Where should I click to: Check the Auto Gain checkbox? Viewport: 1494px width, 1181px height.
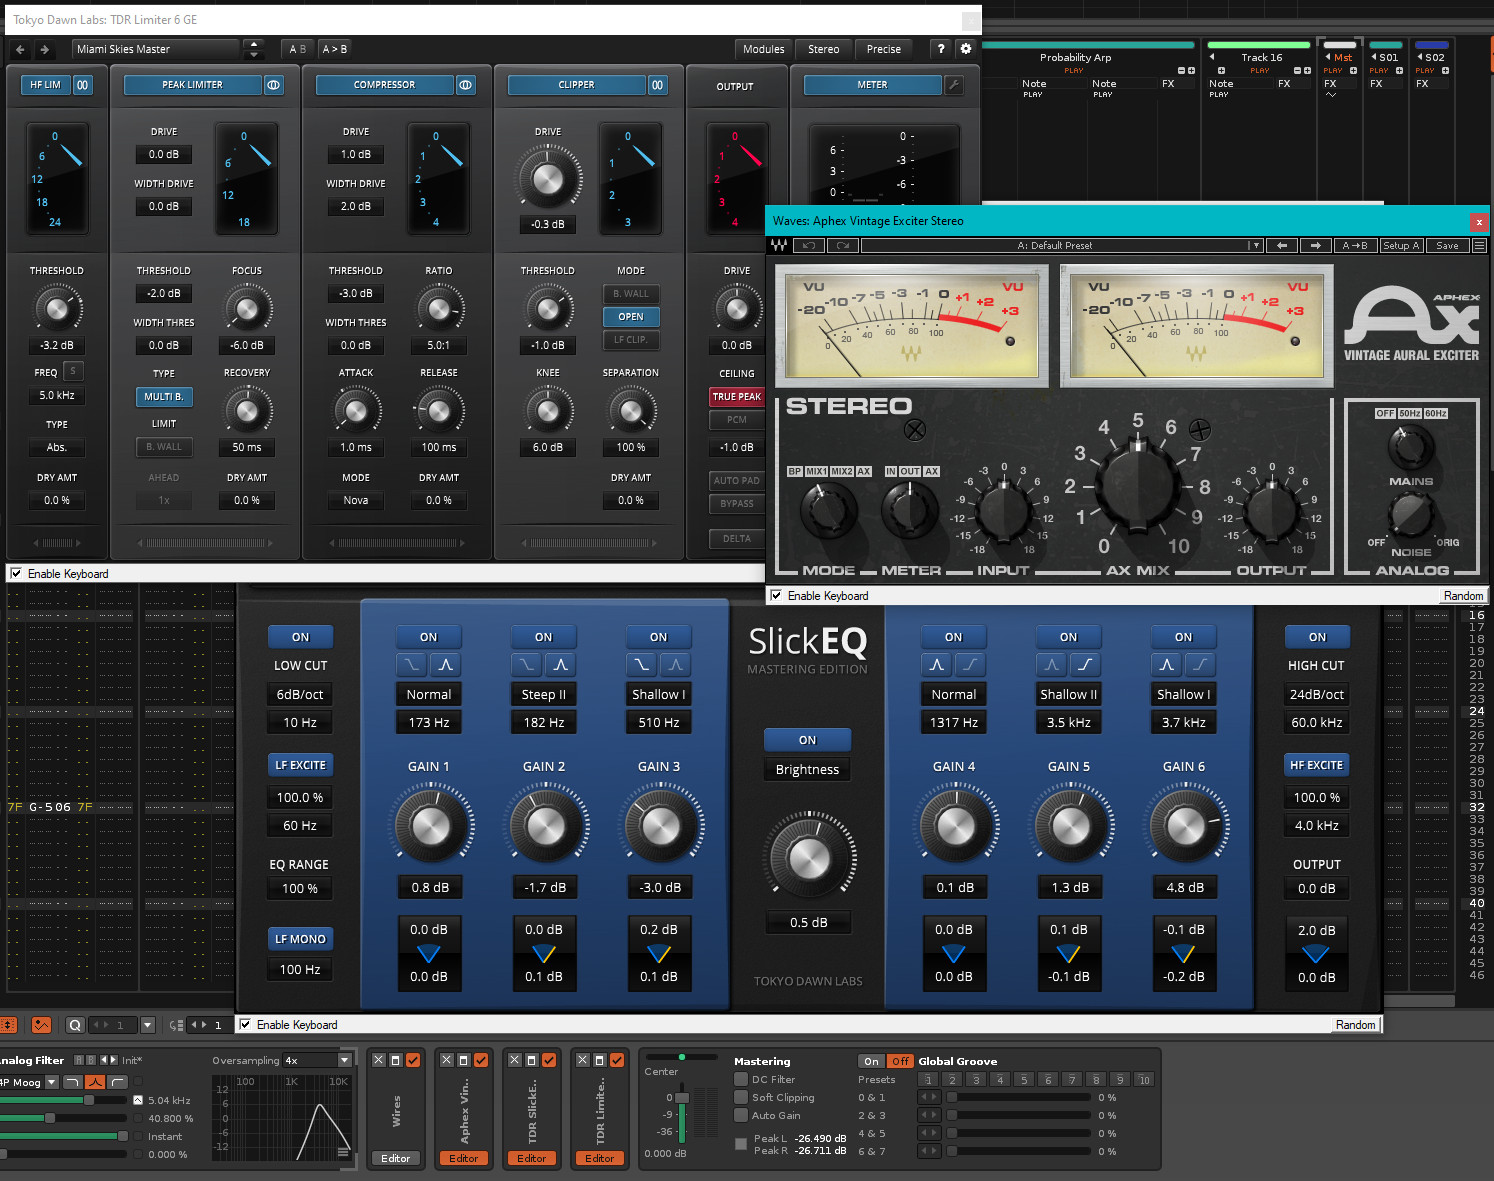point(741,1115)
